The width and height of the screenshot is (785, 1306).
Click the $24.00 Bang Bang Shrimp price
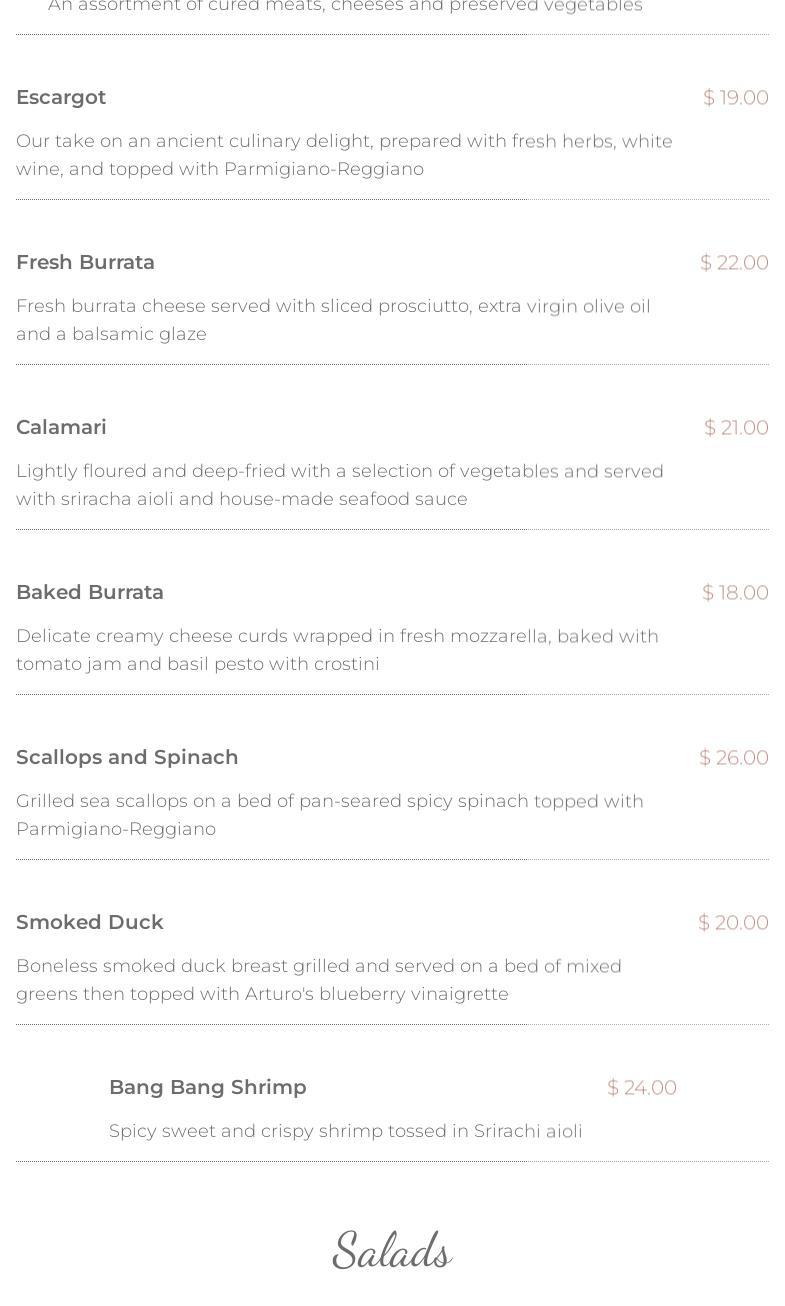pos(641,1087)
